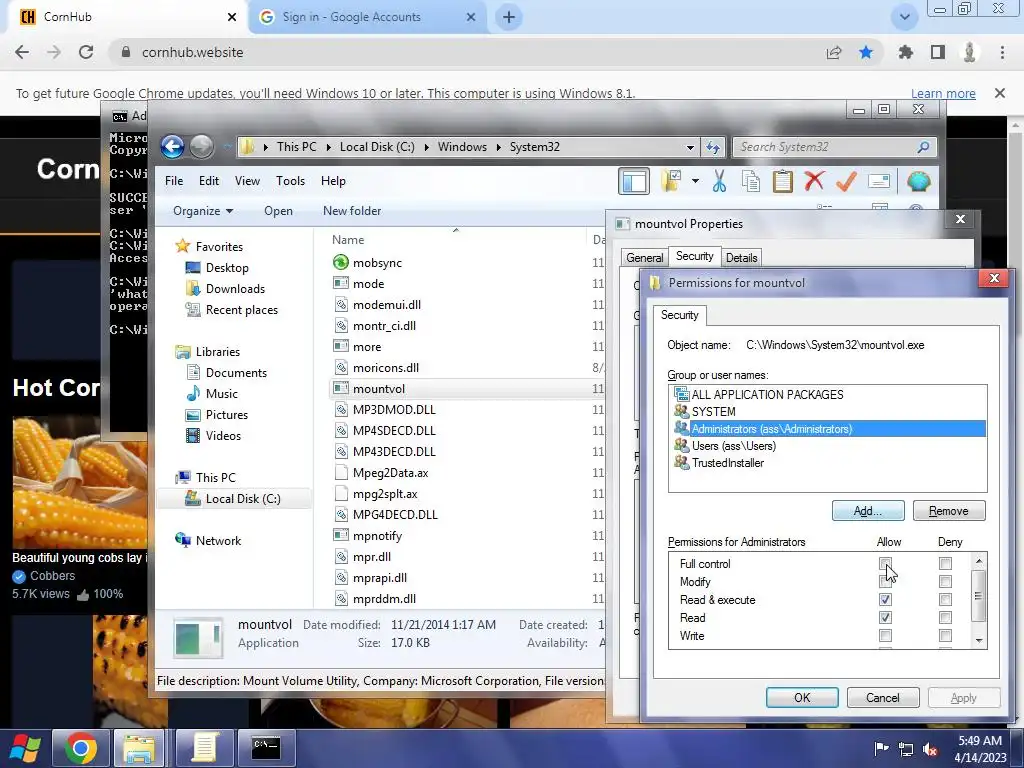
Task: Paste using the clipboard toolbar icon
Action: [782, 181]
